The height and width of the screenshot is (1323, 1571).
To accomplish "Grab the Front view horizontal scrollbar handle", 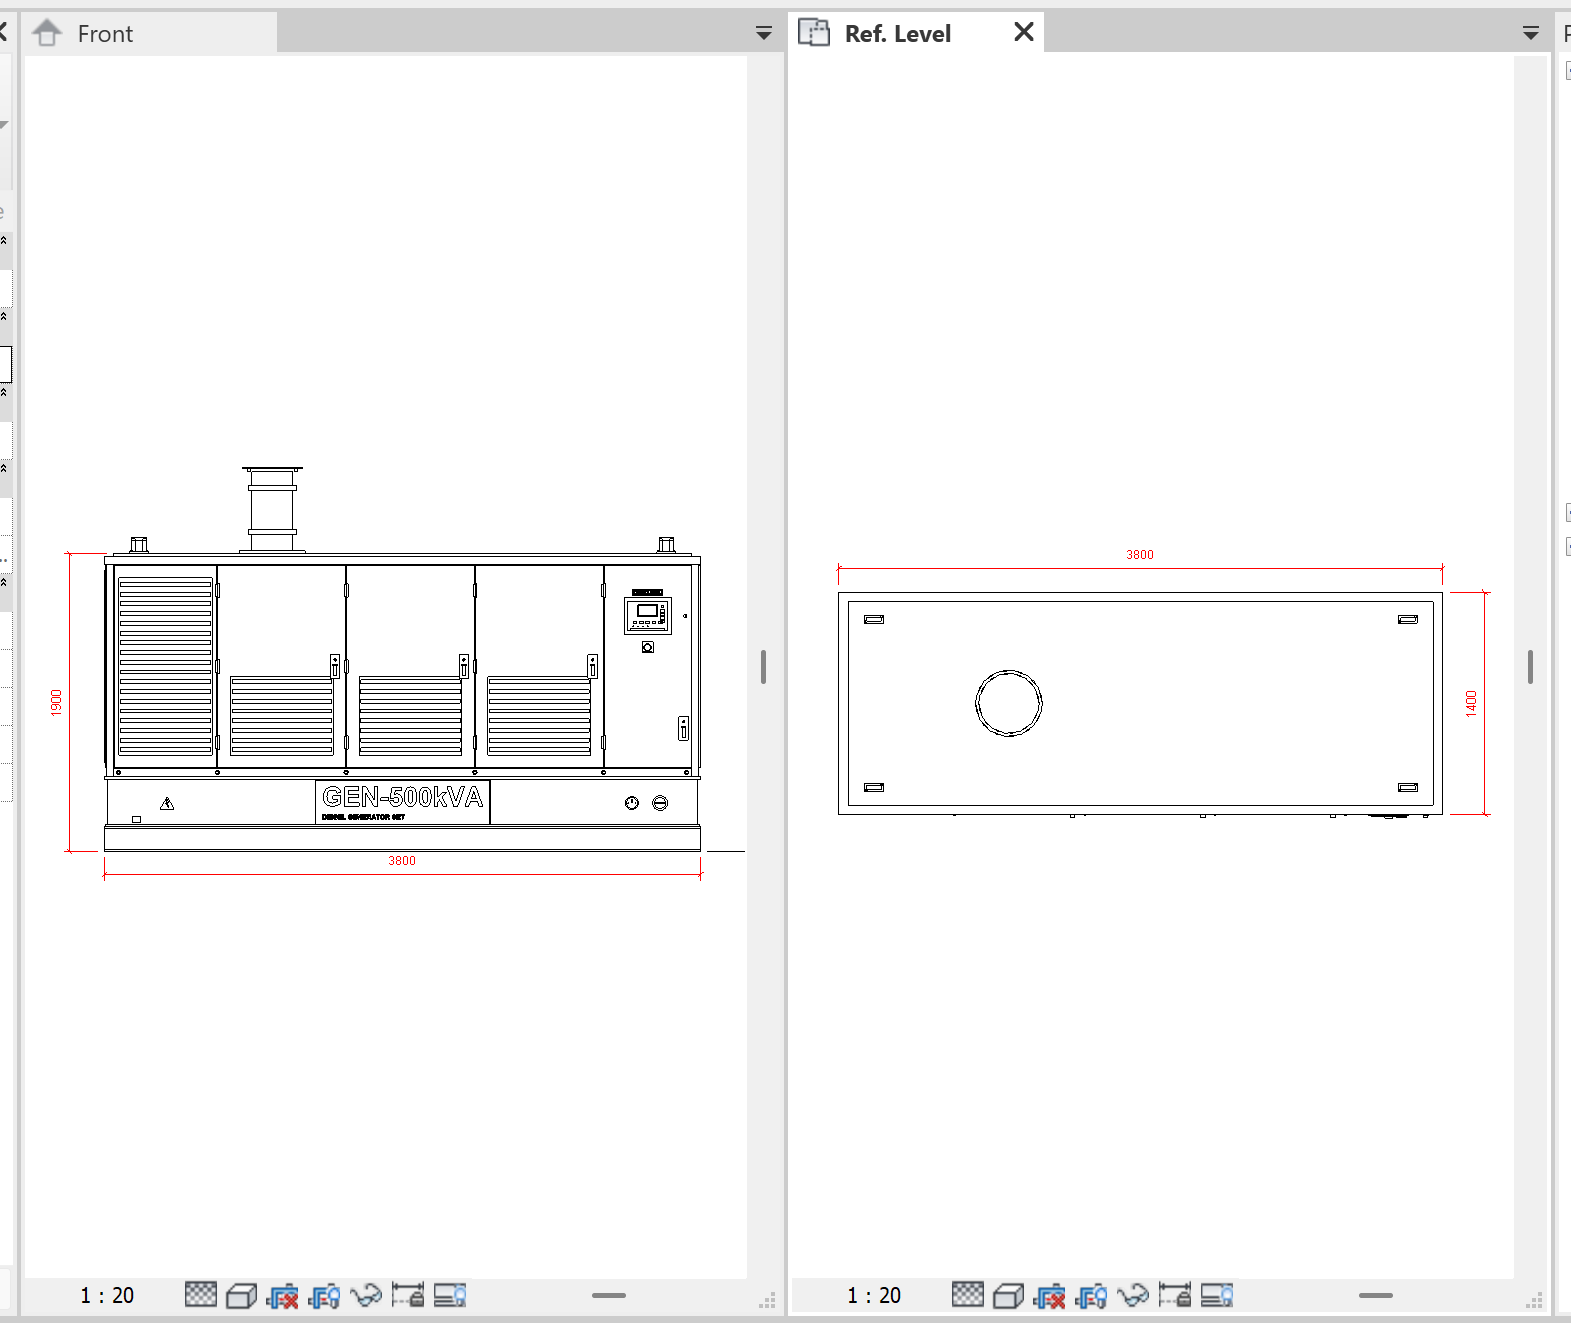I will [609, 1295].
